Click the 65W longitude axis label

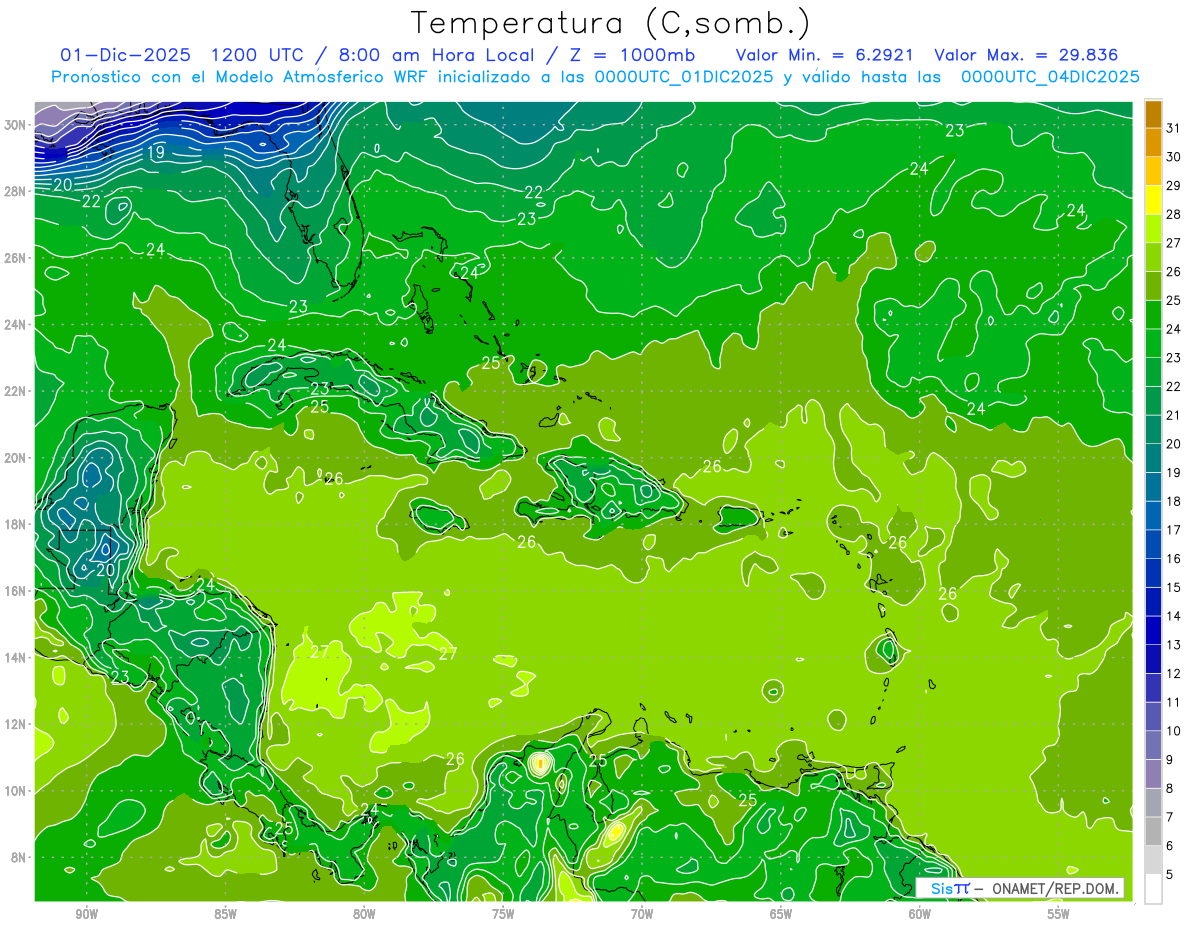pyautogui.click(x=781, y=915)
